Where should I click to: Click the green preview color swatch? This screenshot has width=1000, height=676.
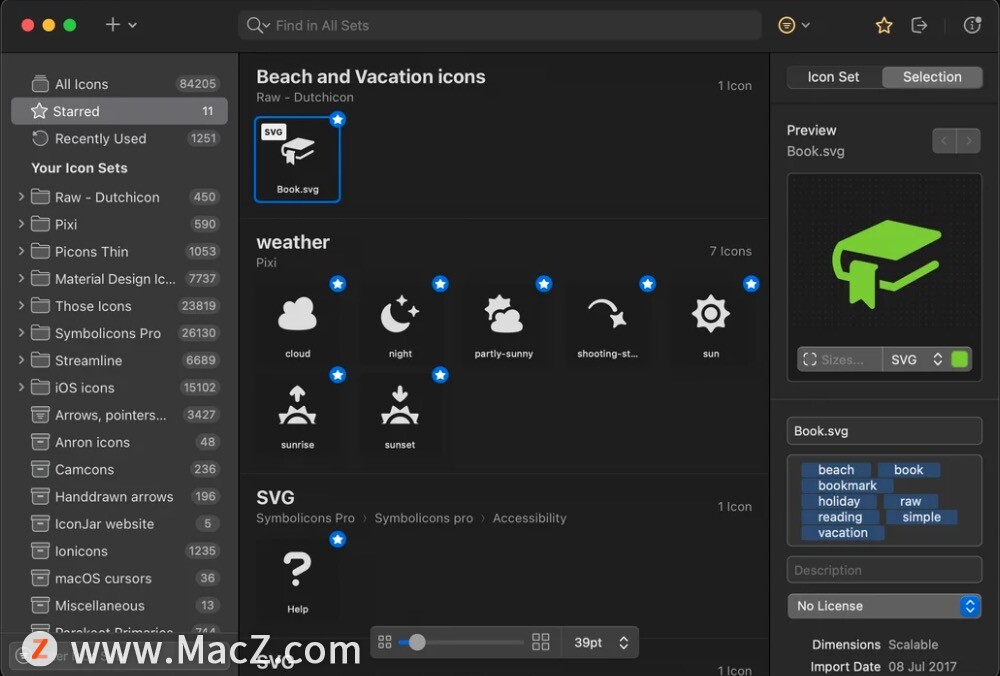pos(959,360)
